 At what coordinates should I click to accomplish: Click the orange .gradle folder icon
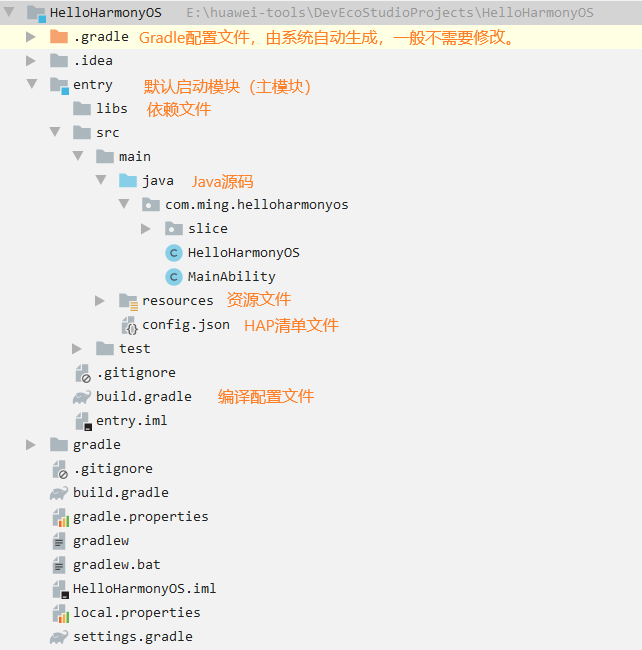pyautogui.click(x=59, y=36)
